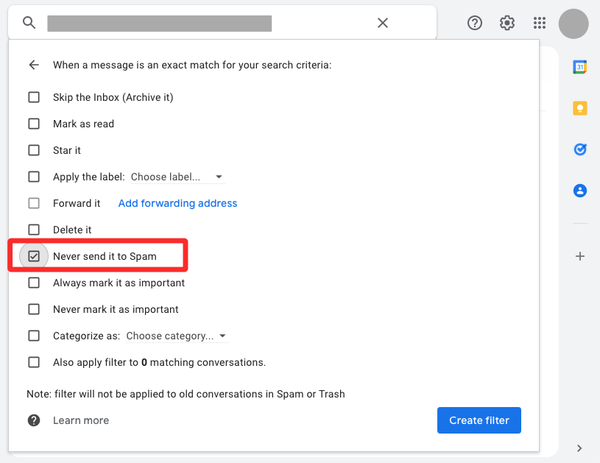600x463 pixels.
Task: Open Settings gear icon
Action: [x=507, y=23]
